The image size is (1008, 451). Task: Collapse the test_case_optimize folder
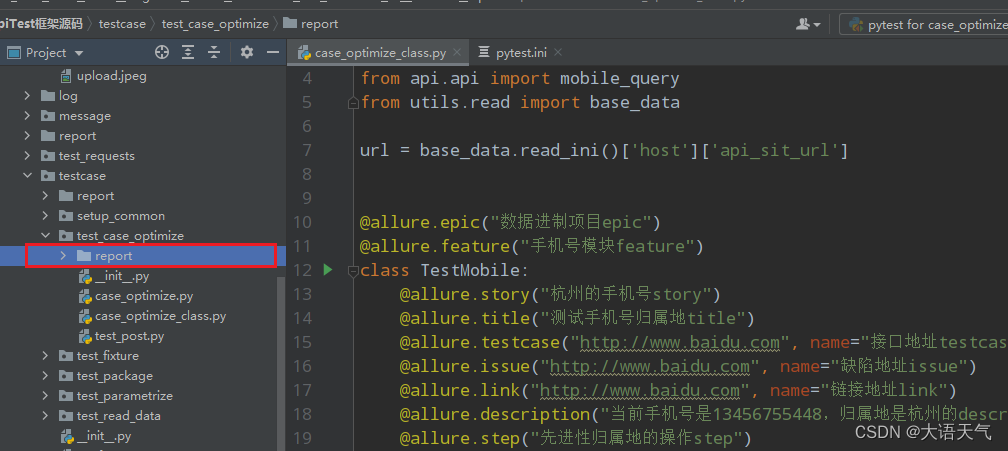[45, 236]
